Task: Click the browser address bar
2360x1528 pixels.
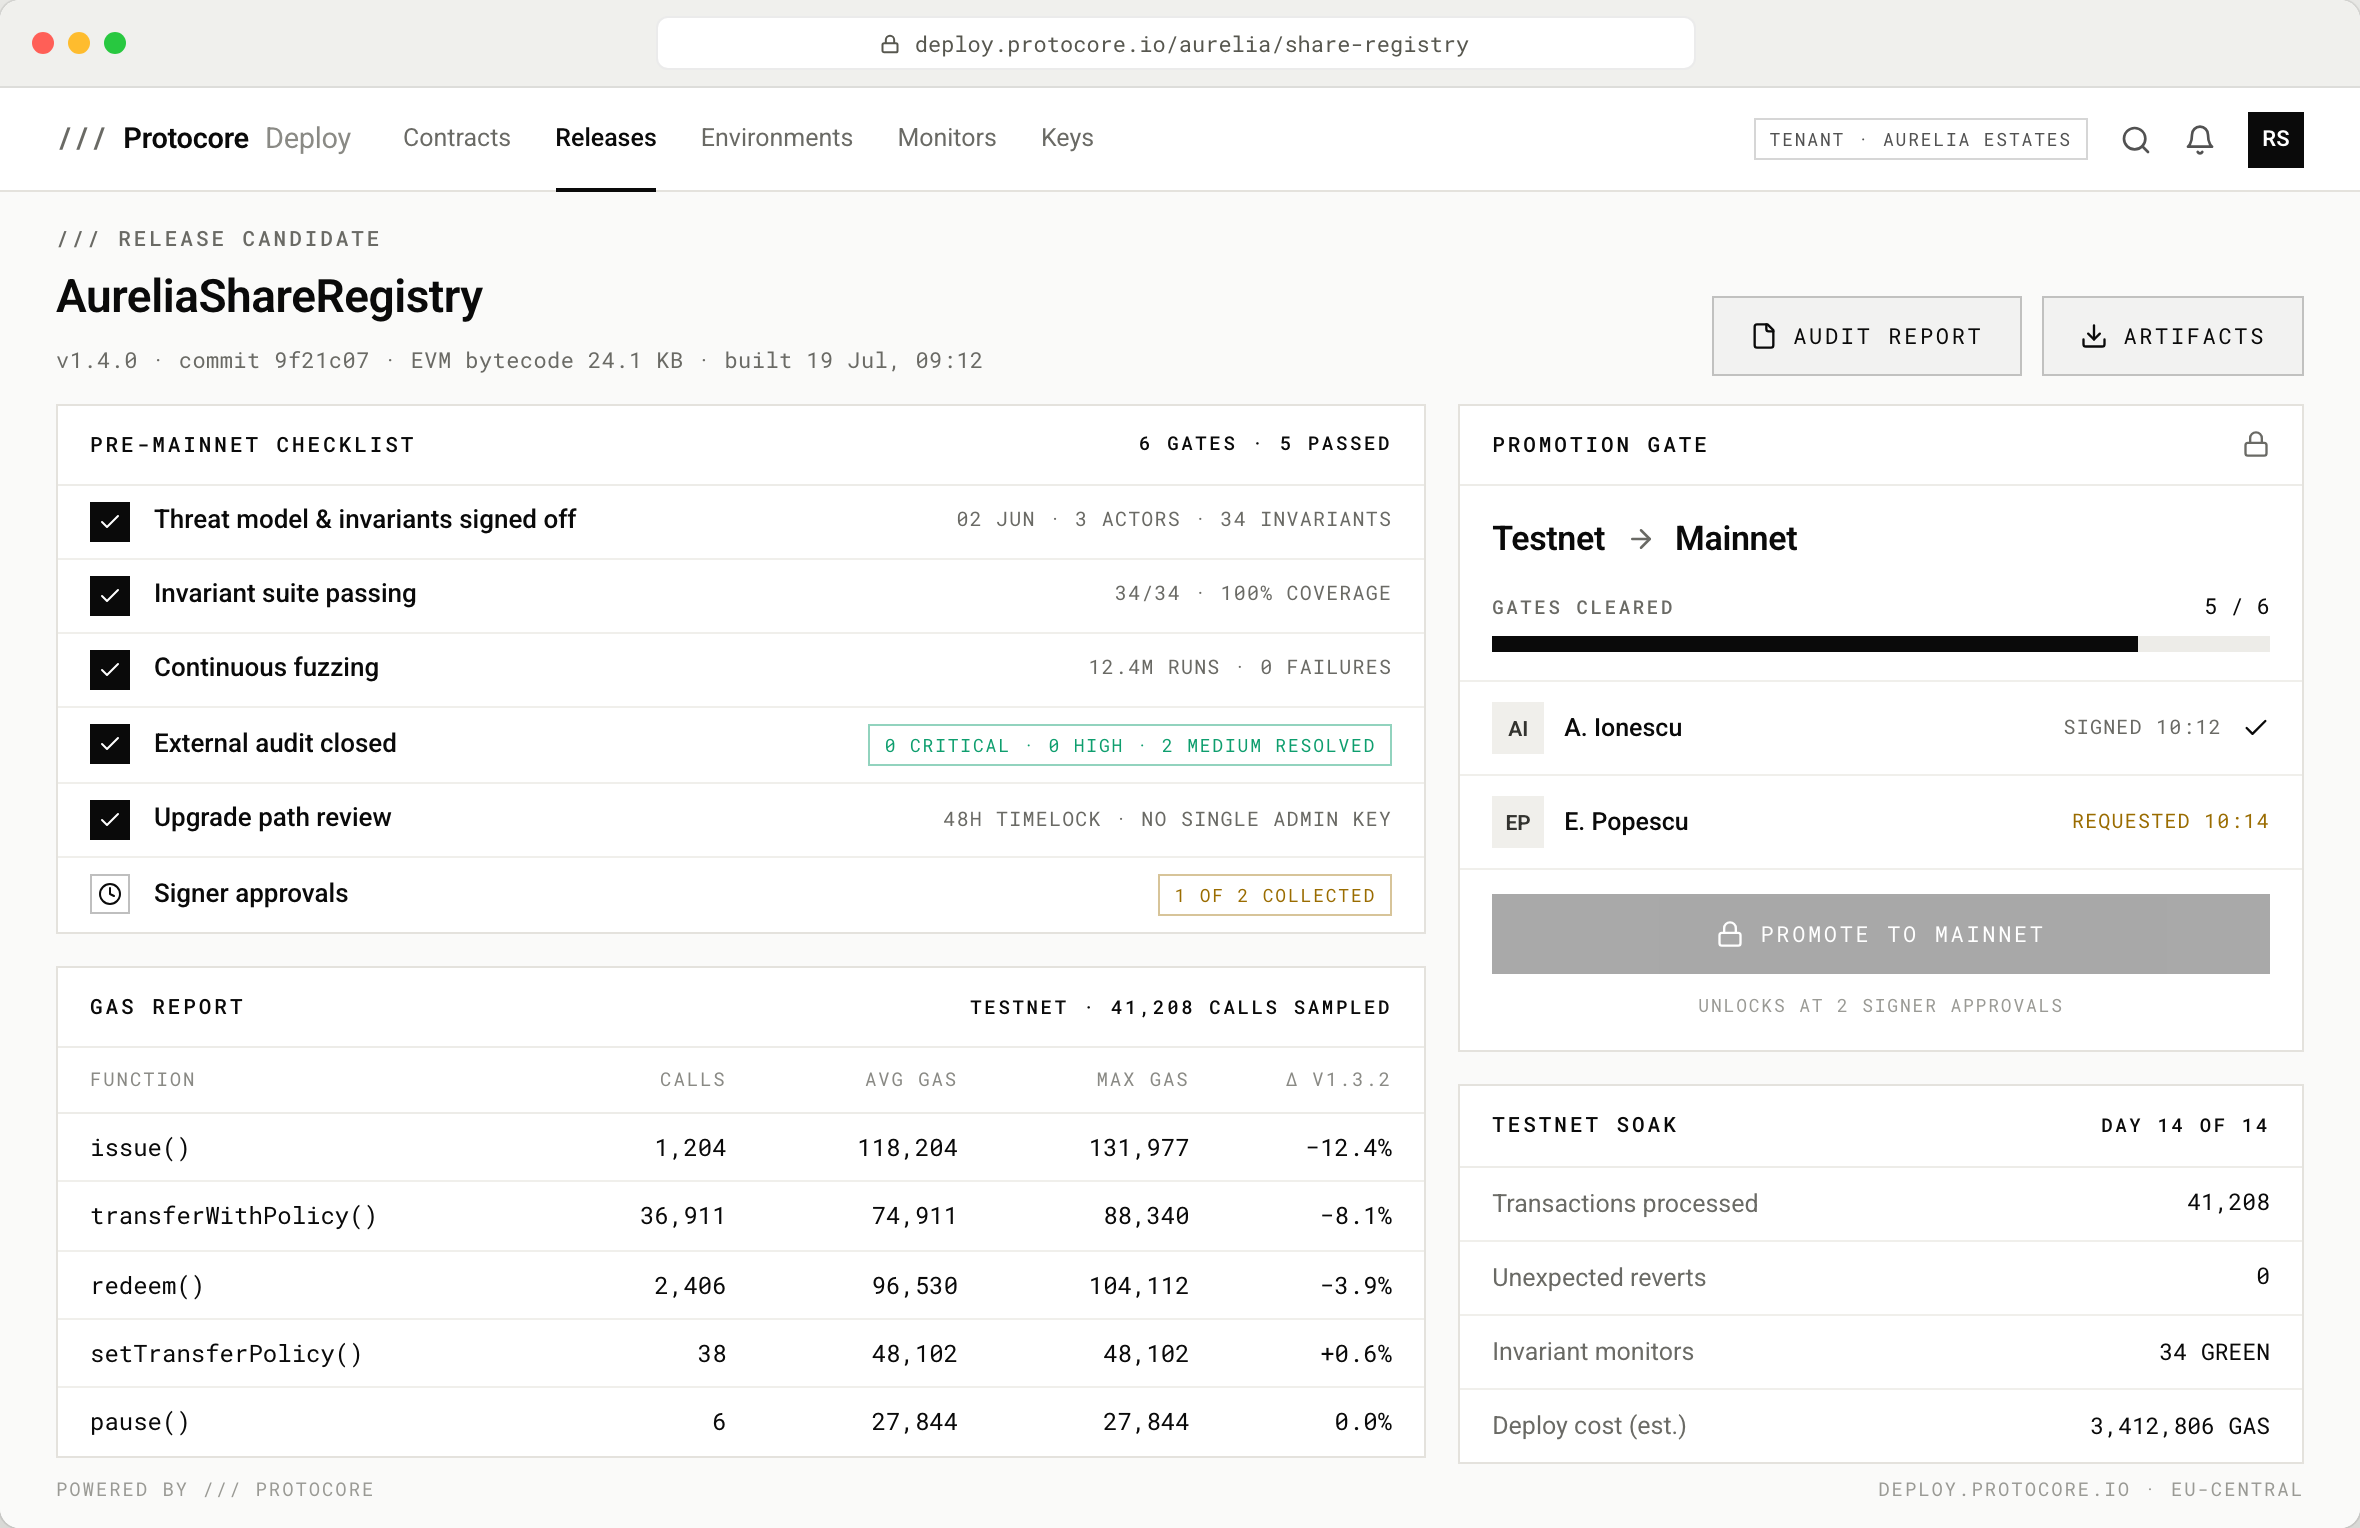Action: (x=1175, y=44)
